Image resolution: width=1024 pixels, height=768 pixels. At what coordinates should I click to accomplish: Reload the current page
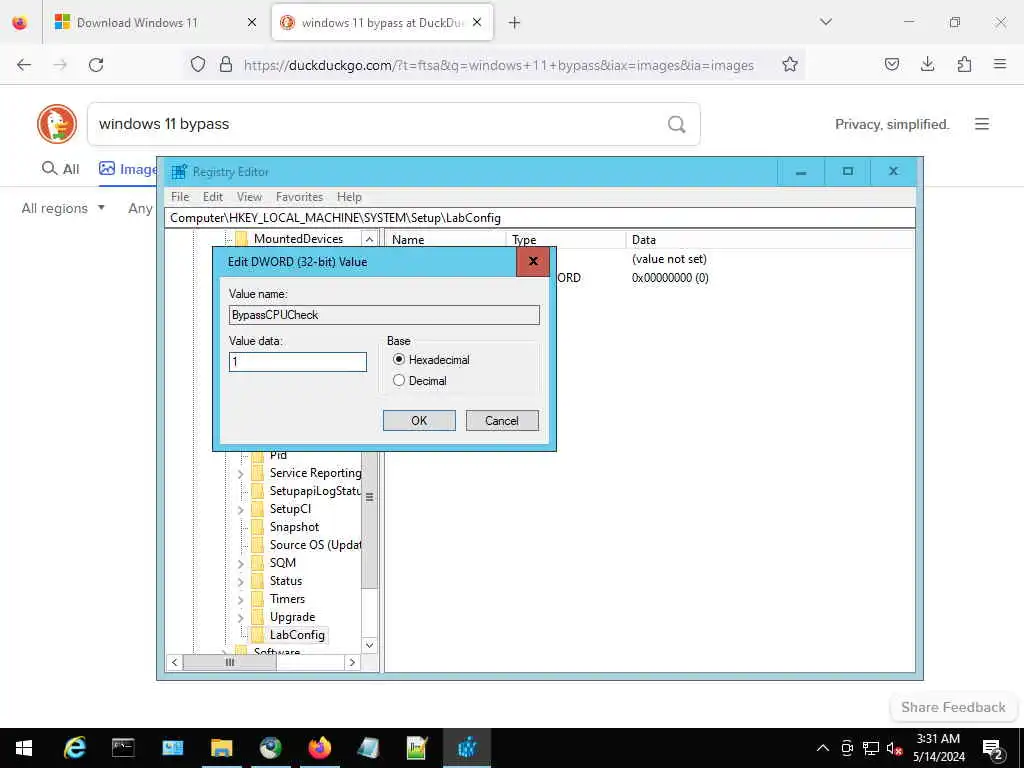tap(96, 65)
